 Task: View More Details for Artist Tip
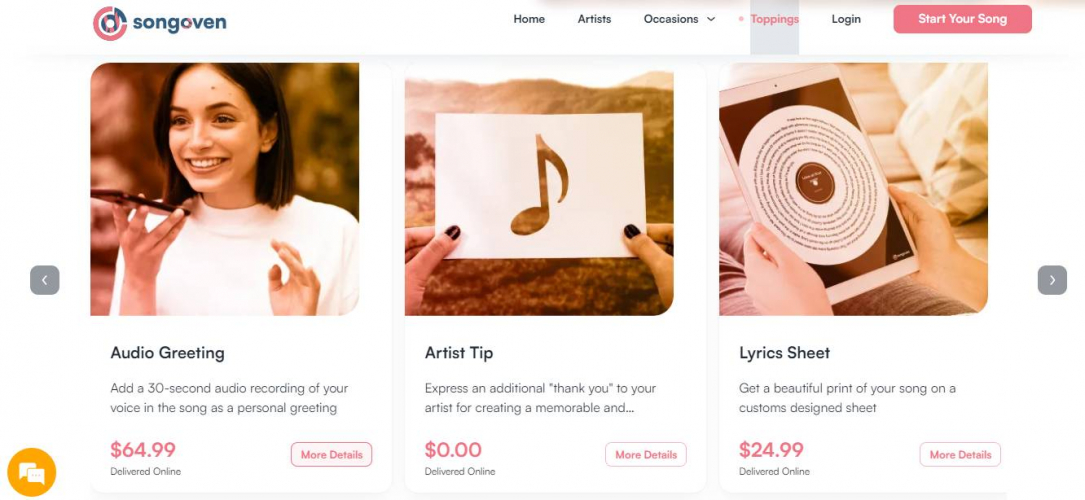pos(646,454)
